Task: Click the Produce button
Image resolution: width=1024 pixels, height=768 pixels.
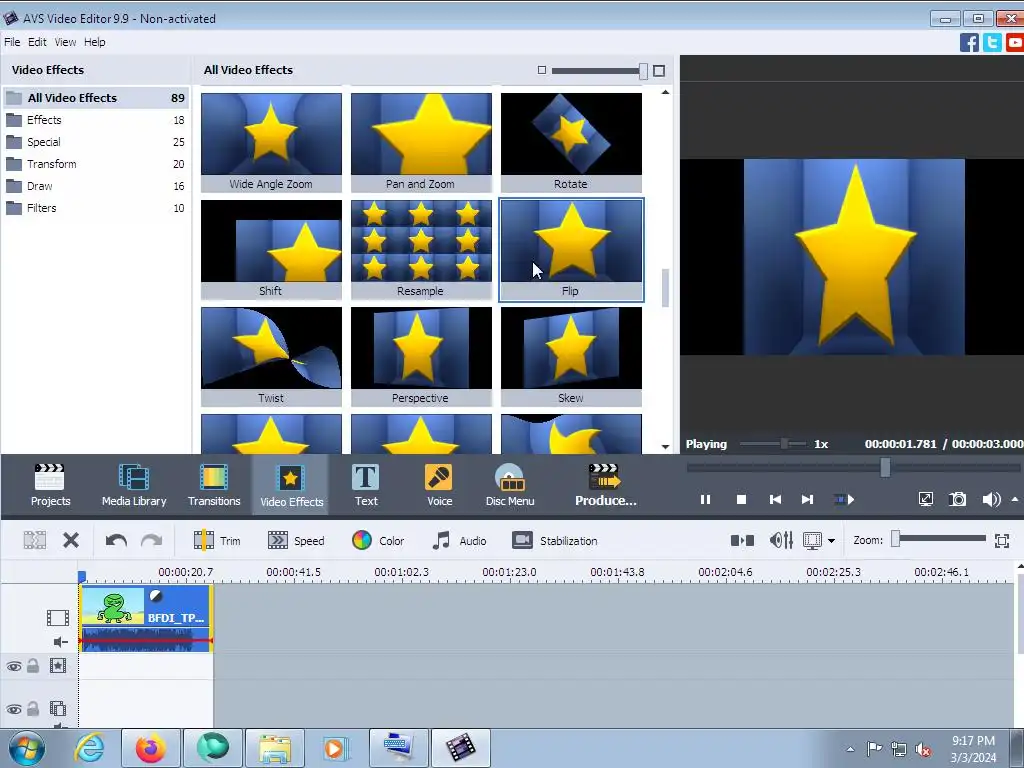Action: pyautogui.click(x=605, y=485)
